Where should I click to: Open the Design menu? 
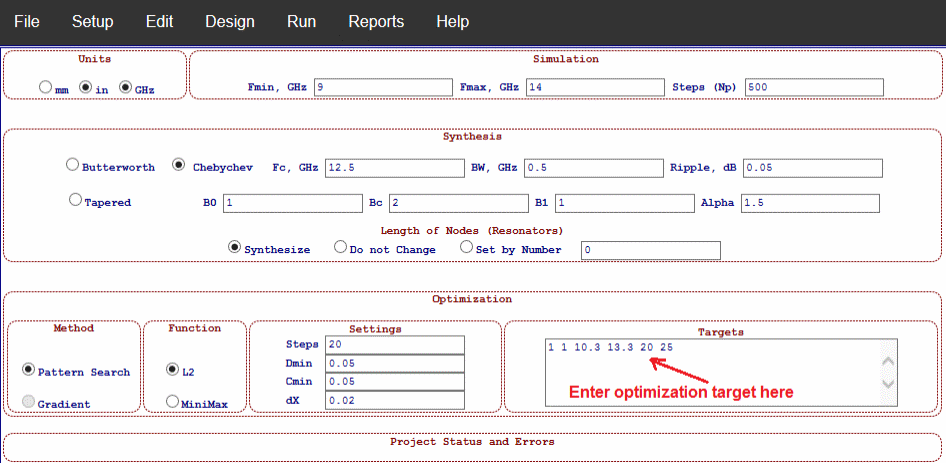click(x=229, y=21)
